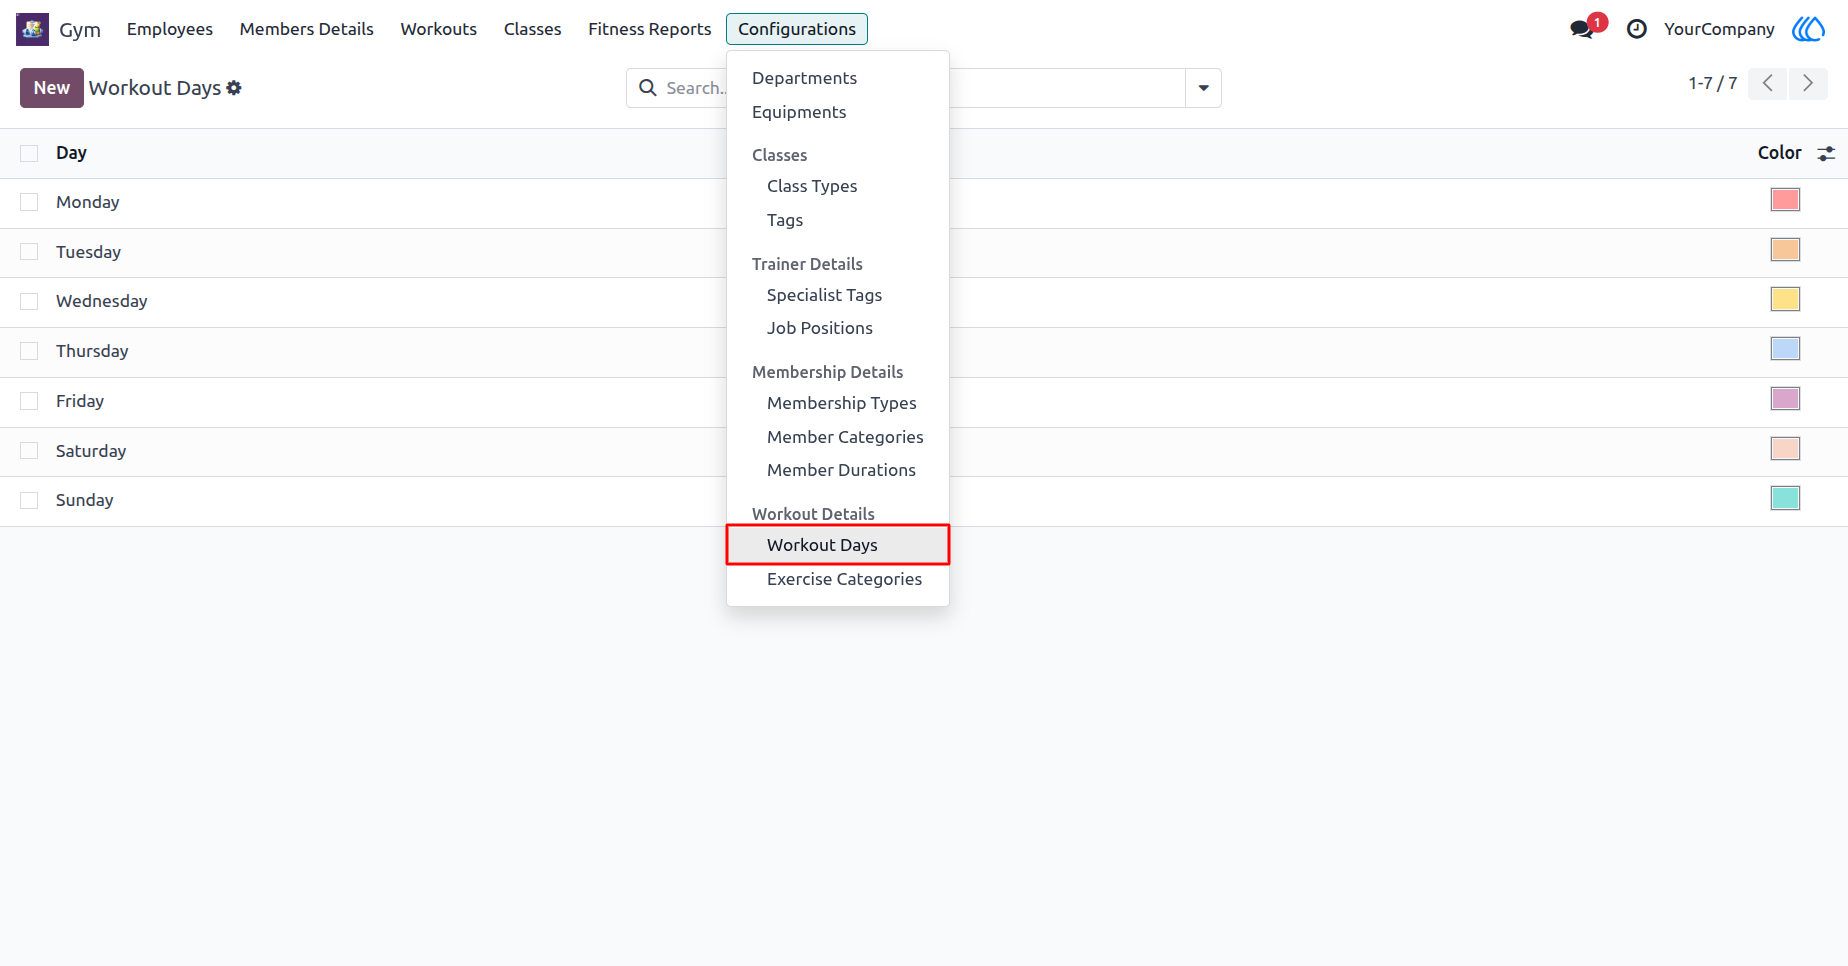
Task: Check the Sunday row checkbox
Action: click(x=29, y=500)
